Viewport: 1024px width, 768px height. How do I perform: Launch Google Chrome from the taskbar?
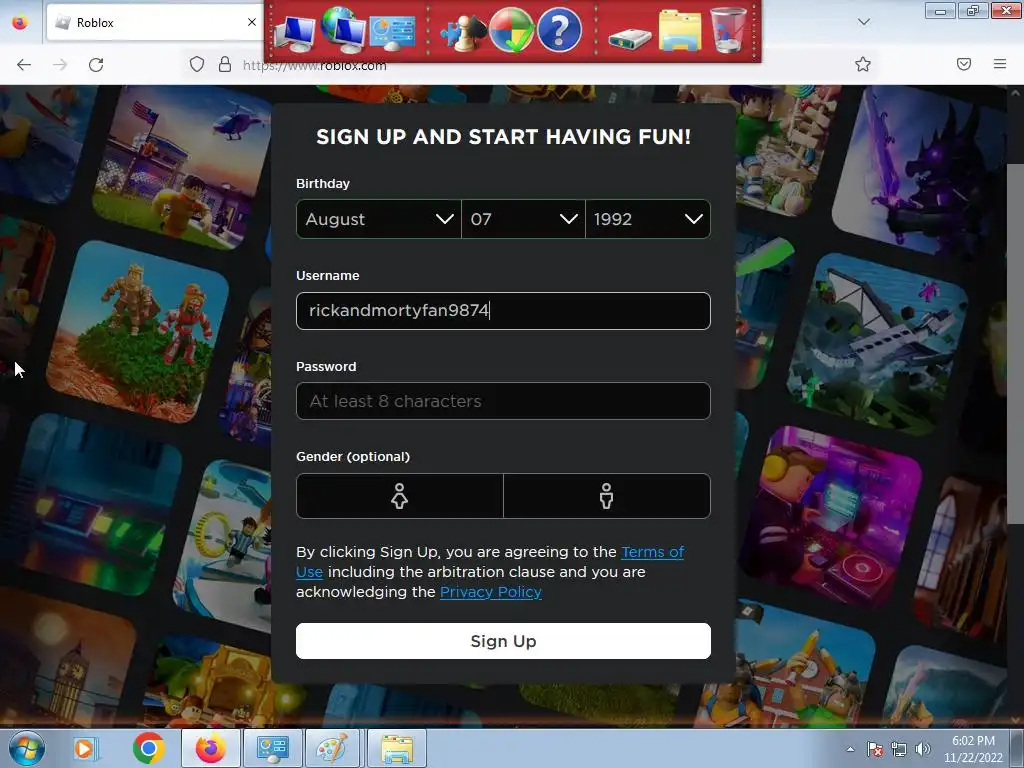(149, 748)
